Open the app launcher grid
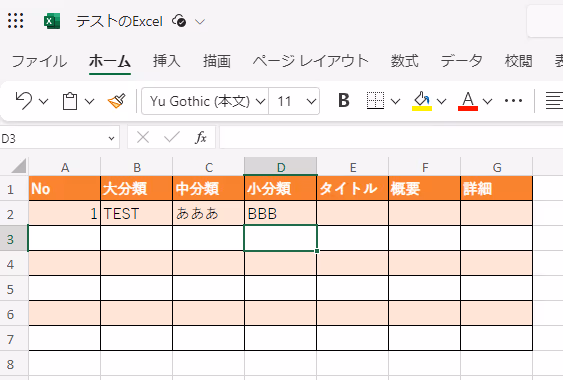The height and width of the screenshot is (380, 563). point(15,20)
